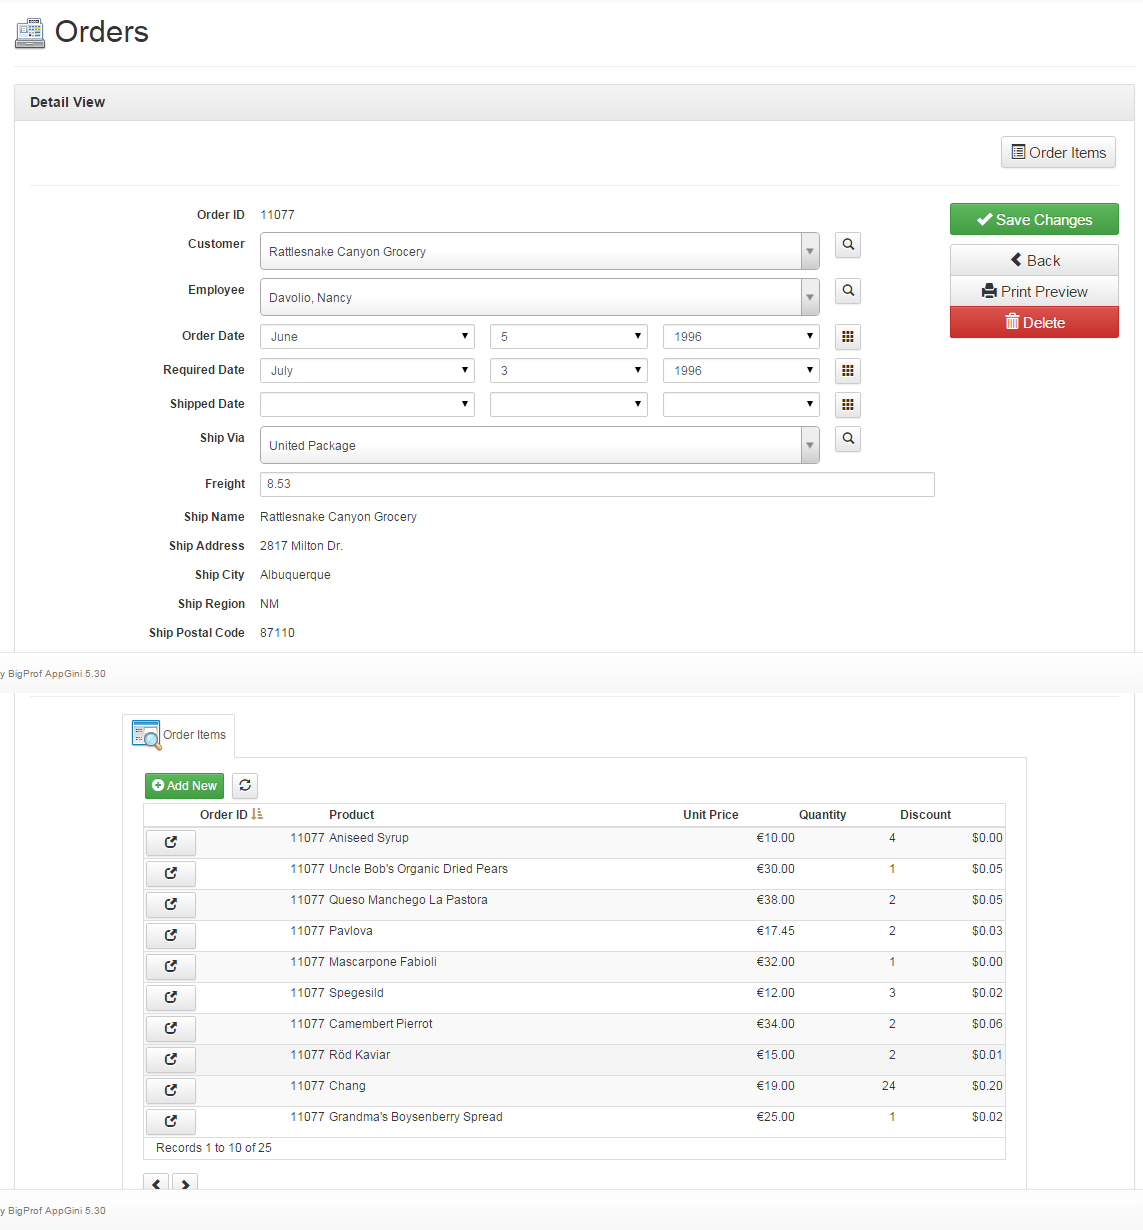1143x1230 pixels.
Task: Open detail view for Aniseed Syrup item
Action: click(170, 842)
